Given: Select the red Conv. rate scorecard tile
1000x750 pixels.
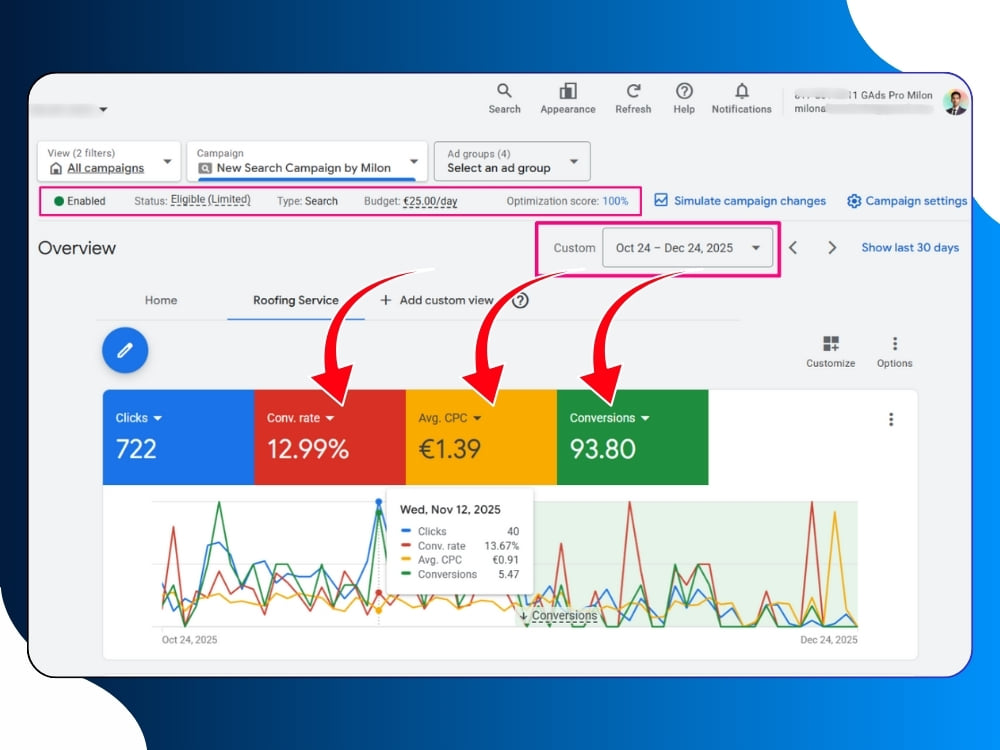Looking at the screenshot, I should pos(330,437).
